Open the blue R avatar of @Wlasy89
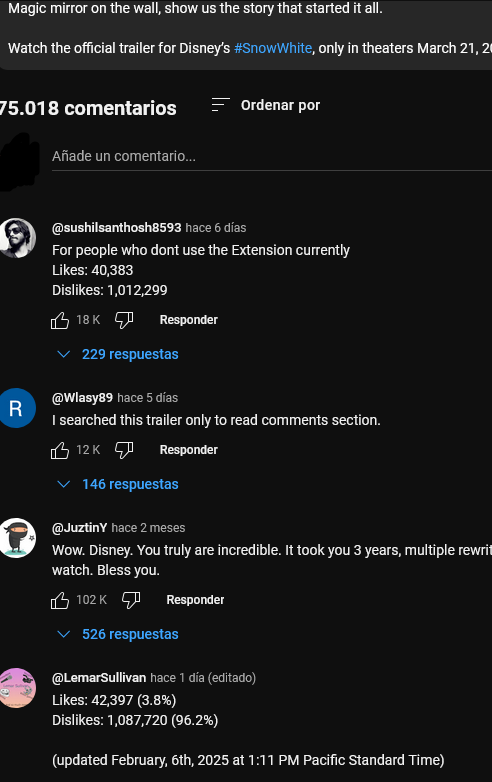Screen dimensions: 492x782 coord(17,408)
